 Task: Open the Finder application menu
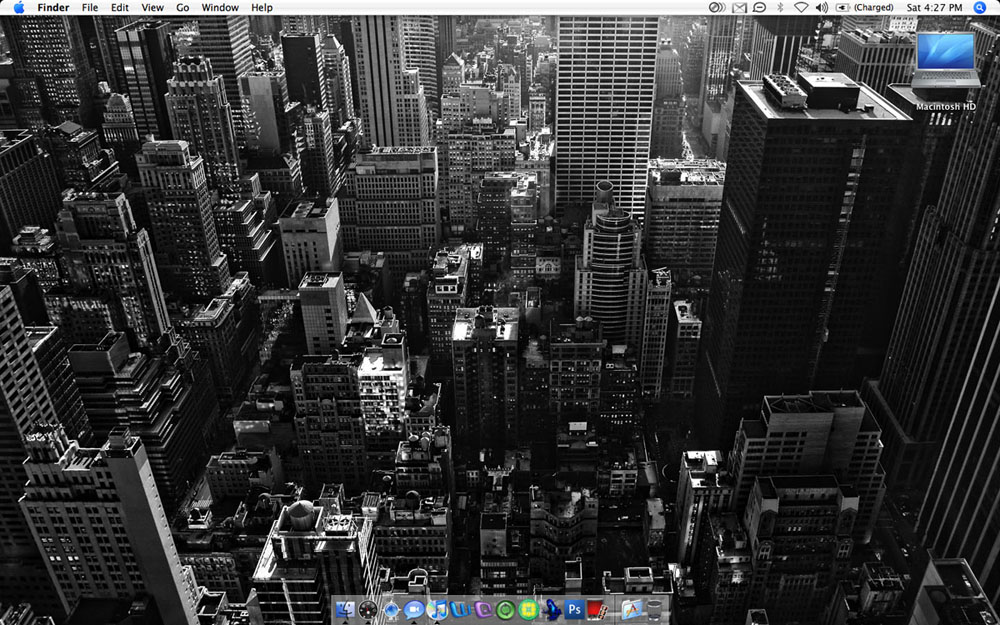[x=54, y=8]
